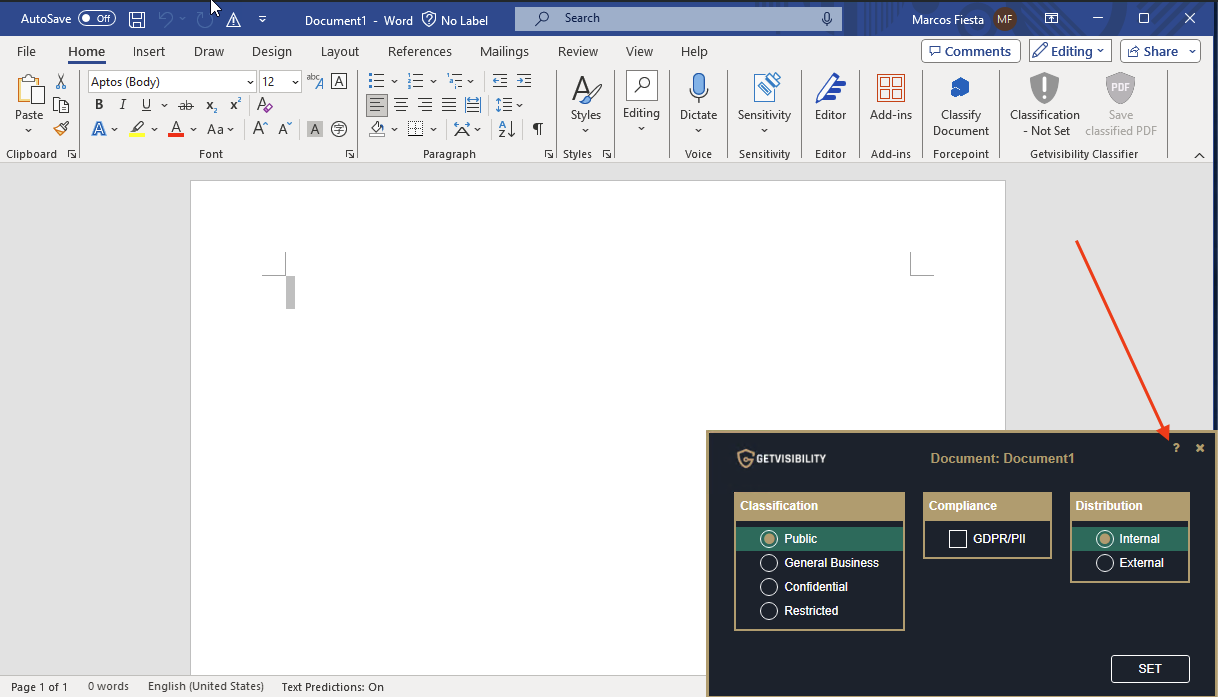Switch to the Layout tab

340,51
